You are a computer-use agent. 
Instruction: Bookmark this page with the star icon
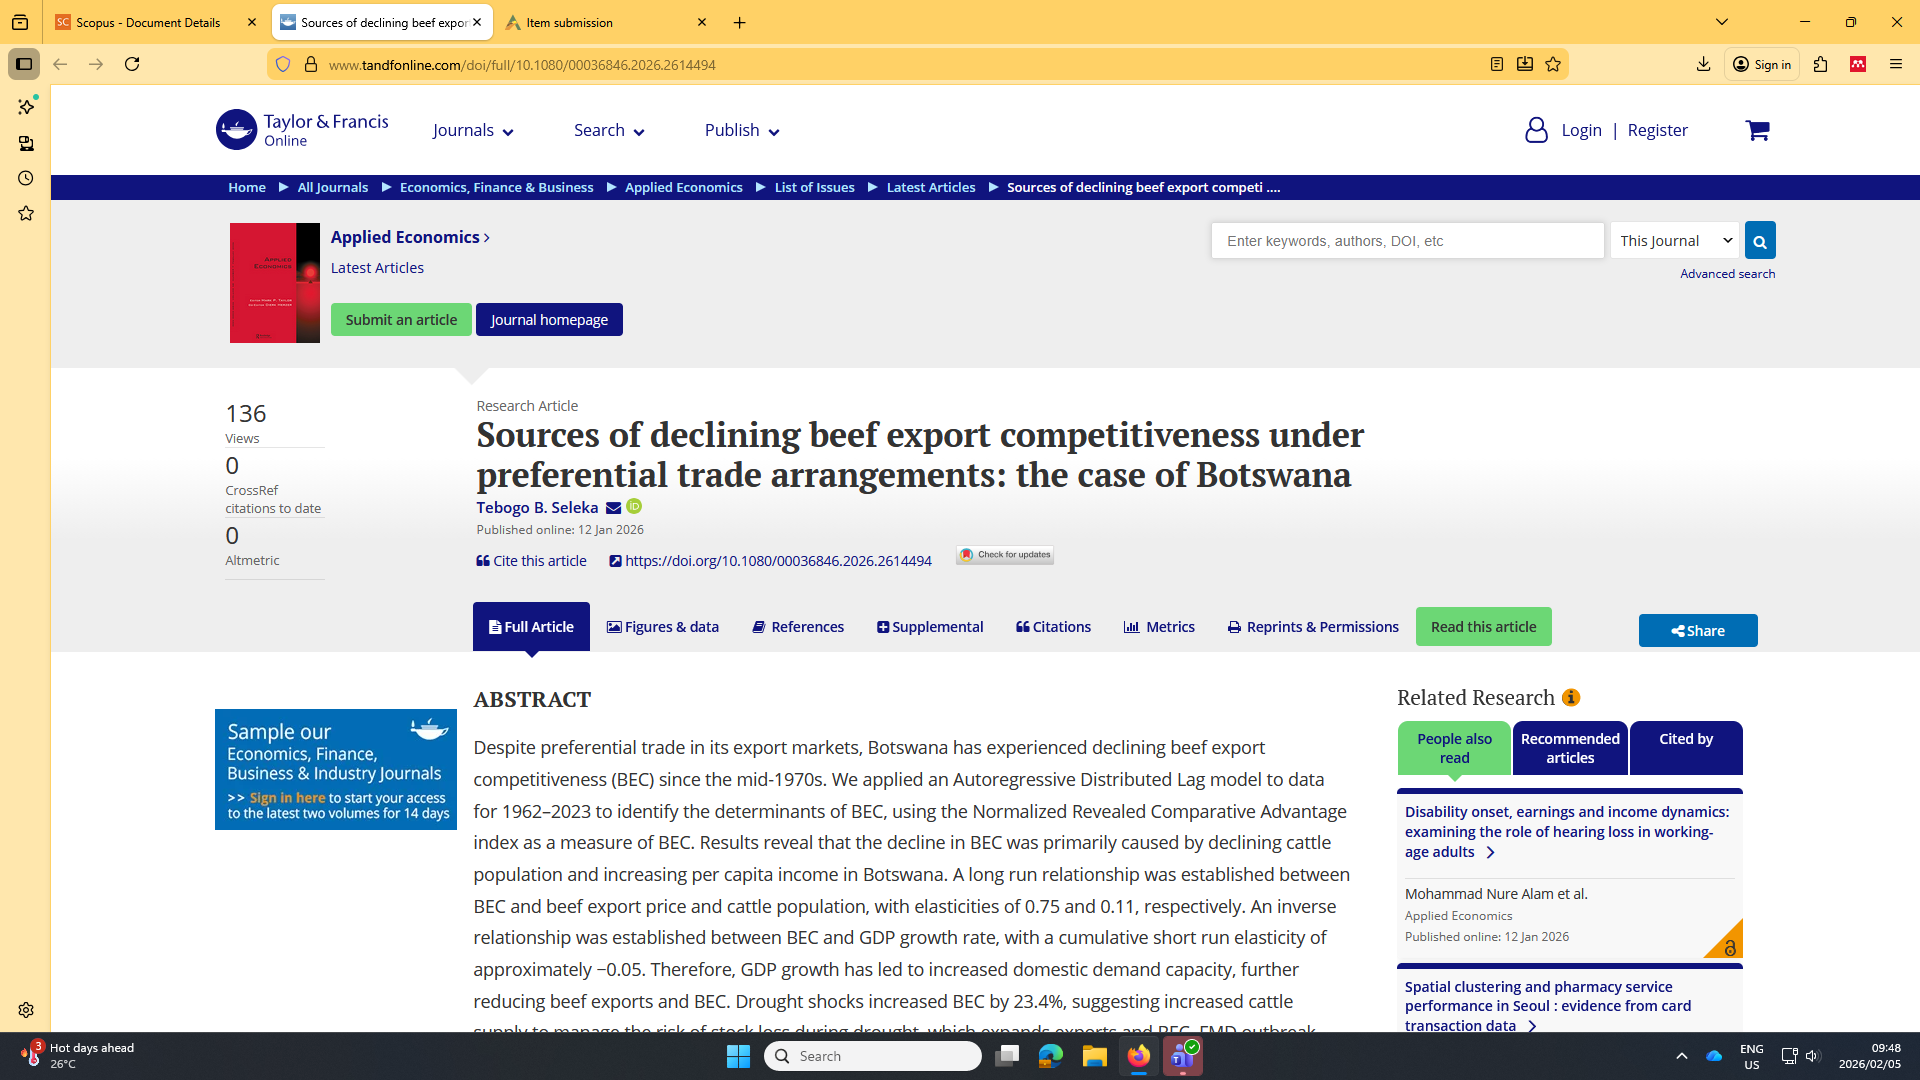(x=1553, y=65)
